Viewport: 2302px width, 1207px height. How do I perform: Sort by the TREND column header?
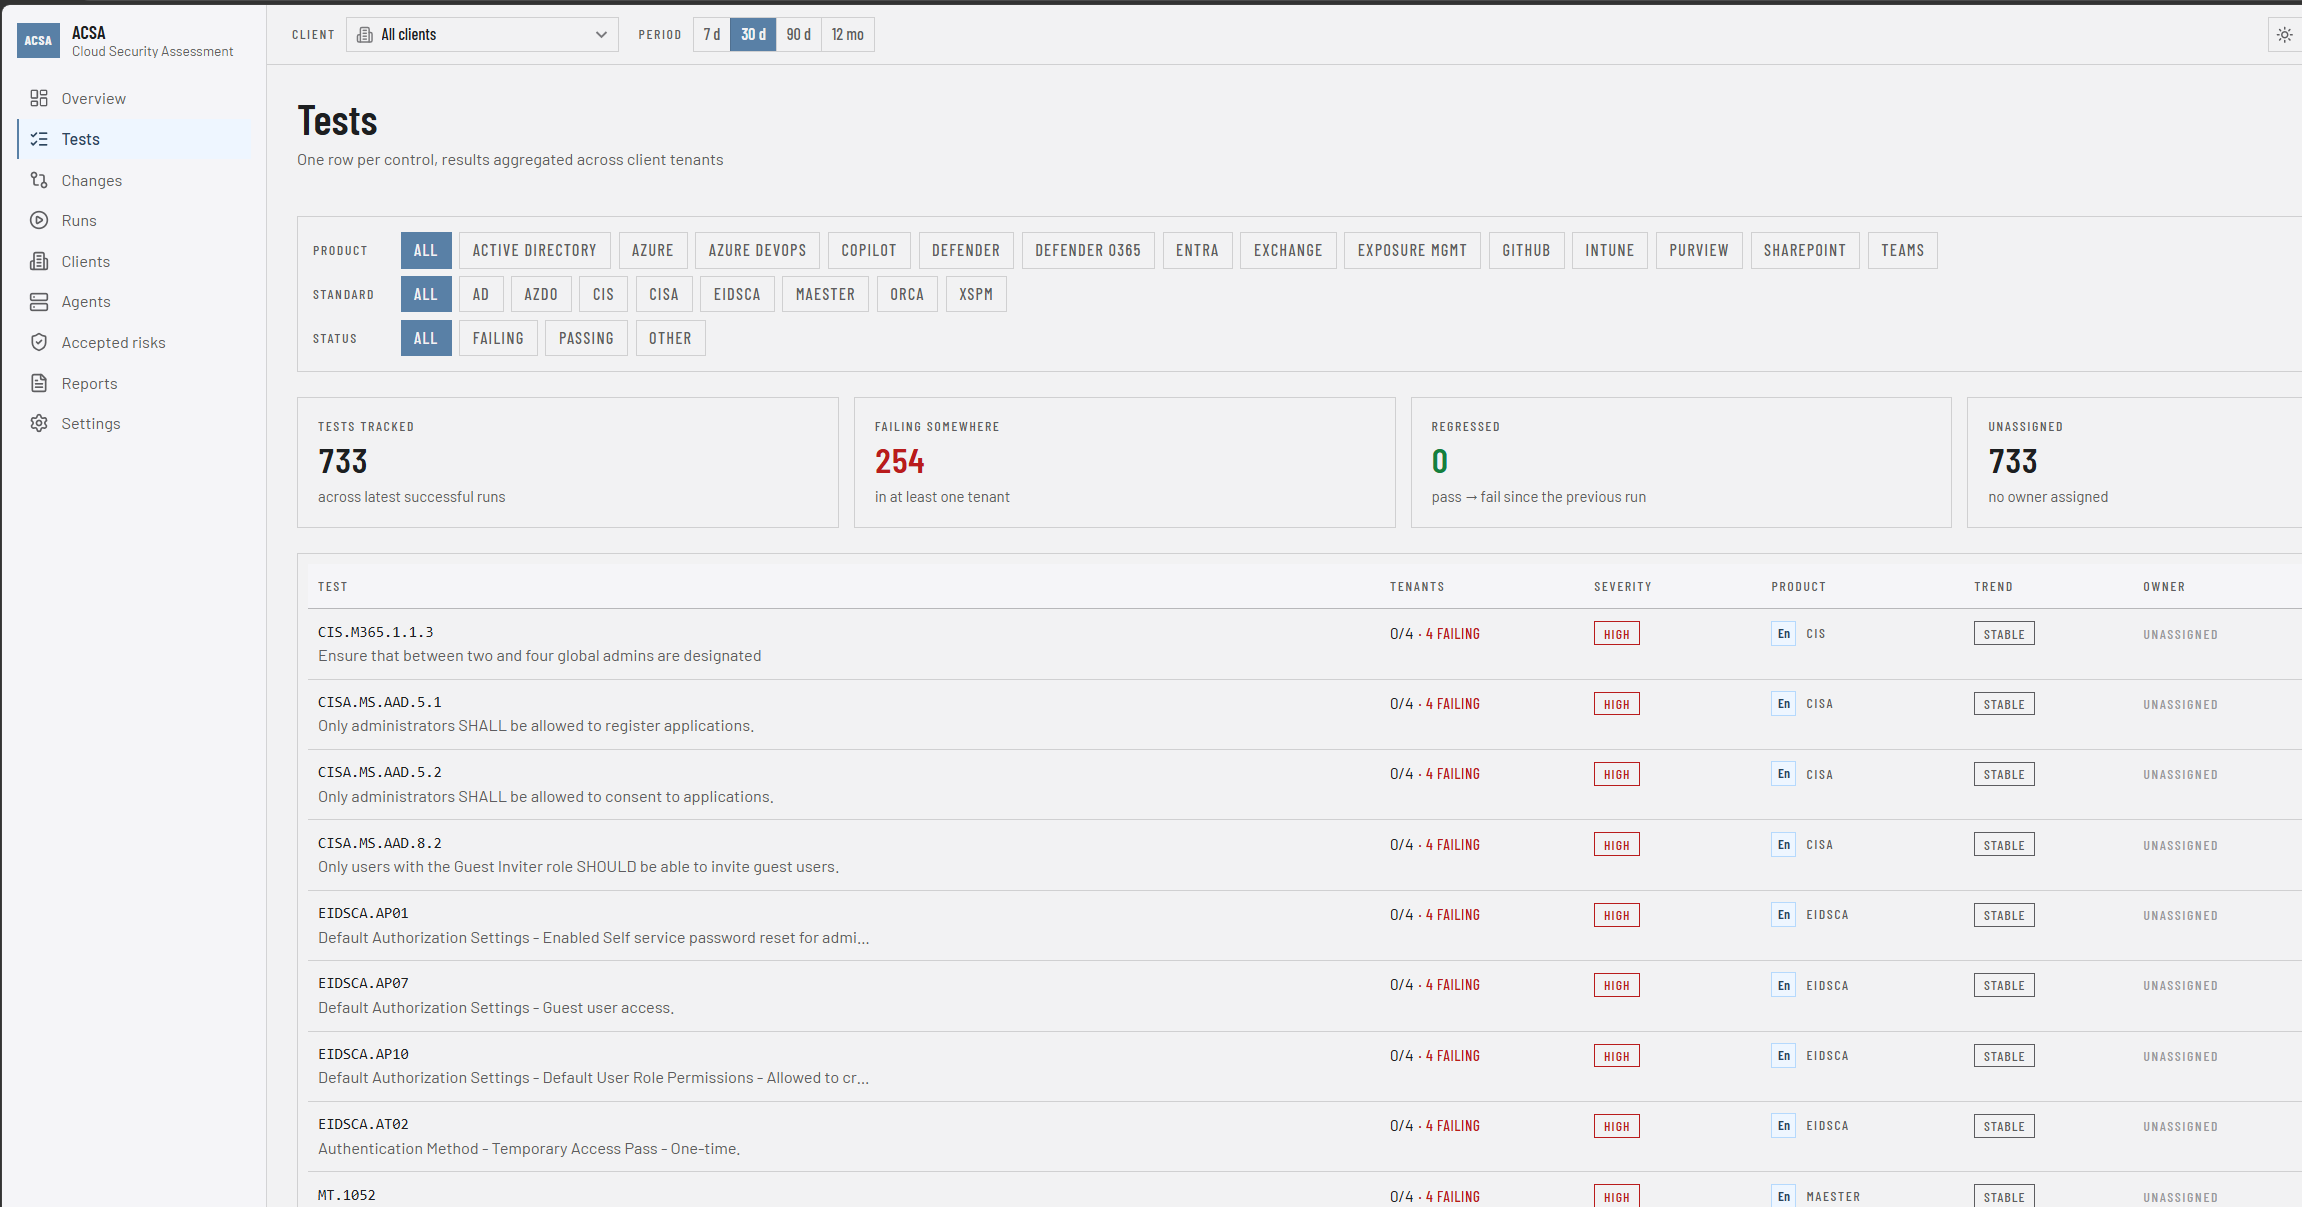[1993, 587]
